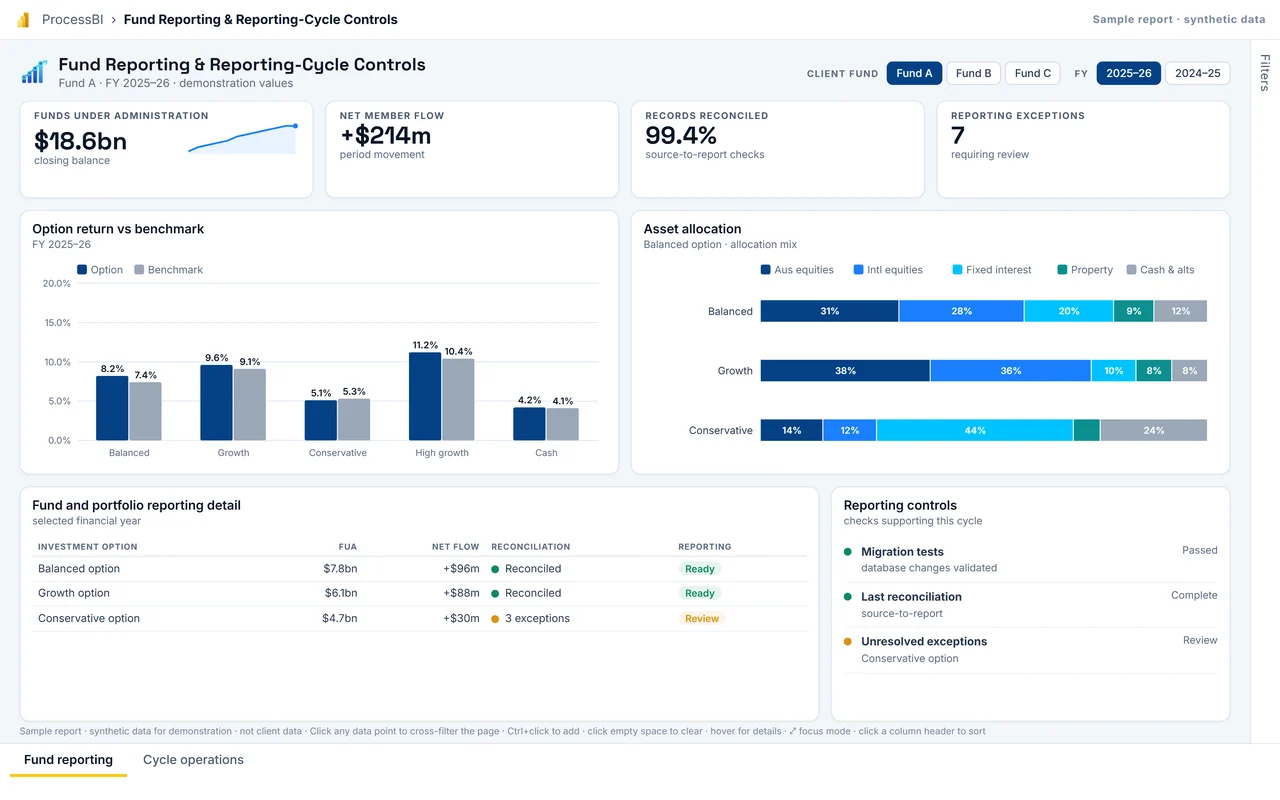Sort by the FUA column header
Screen dimensions: 1280x800
click(x=347, y=547)
